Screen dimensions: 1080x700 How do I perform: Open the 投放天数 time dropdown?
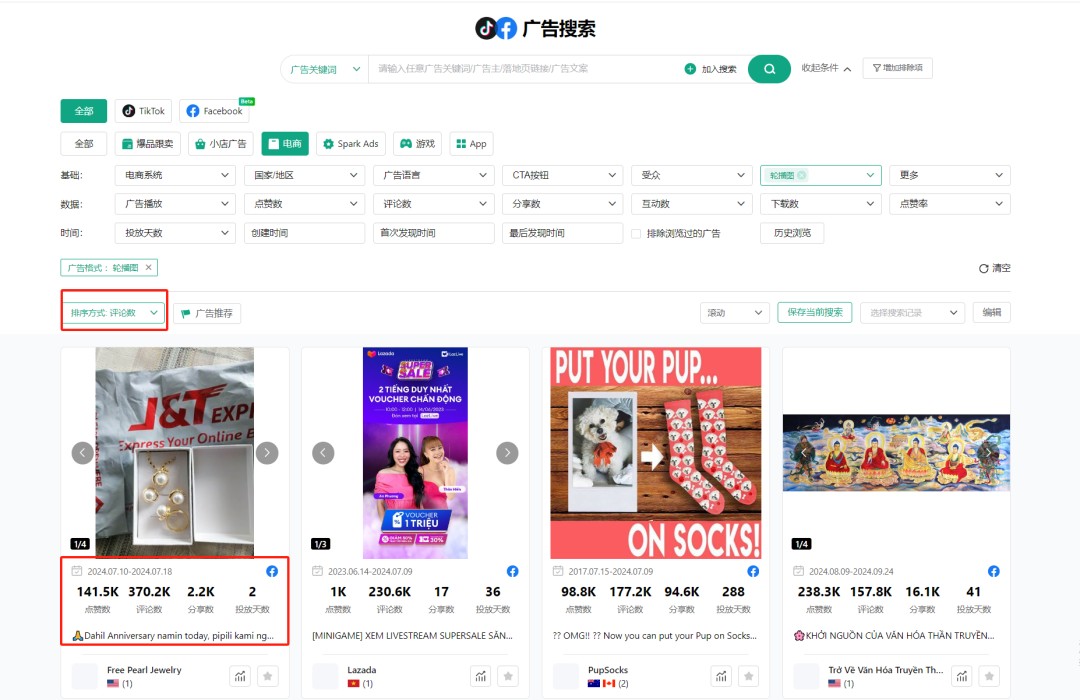click(x=175, y=233)
